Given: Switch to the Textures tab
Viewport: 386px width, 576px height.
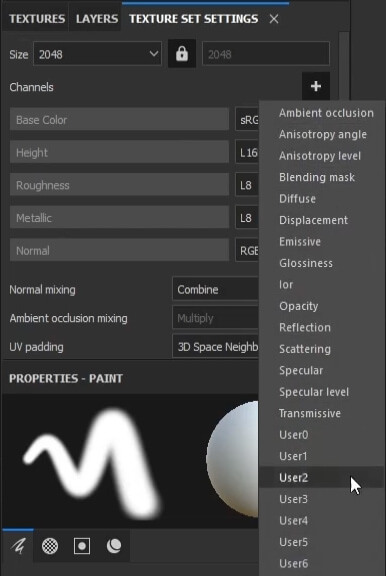Looking at the screenshot, I should (x=37, y=19).
